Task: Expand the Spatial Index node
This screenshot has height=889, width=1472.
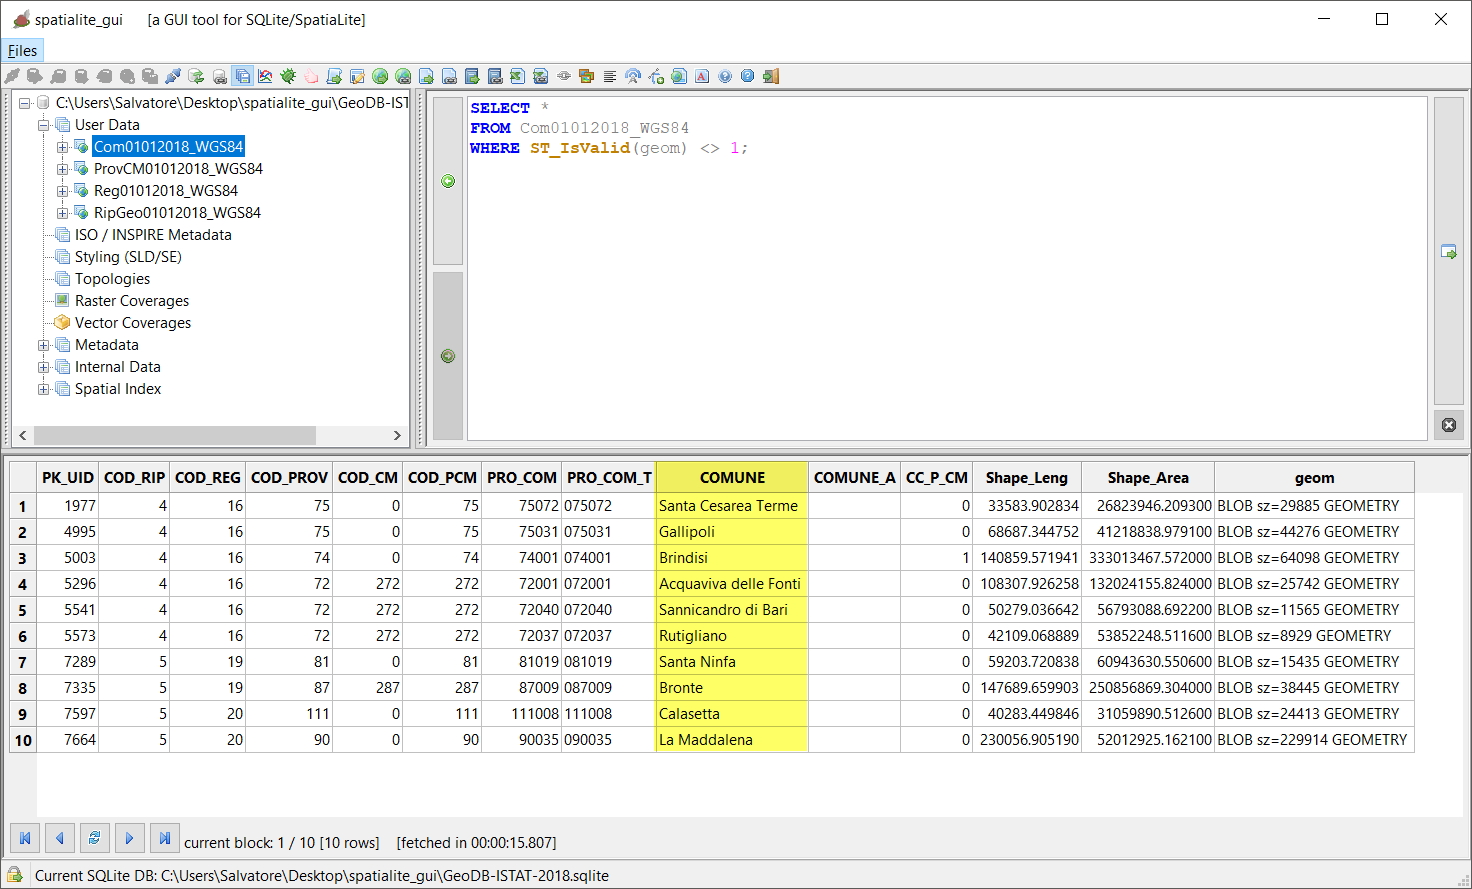Action: coord(44,389)
